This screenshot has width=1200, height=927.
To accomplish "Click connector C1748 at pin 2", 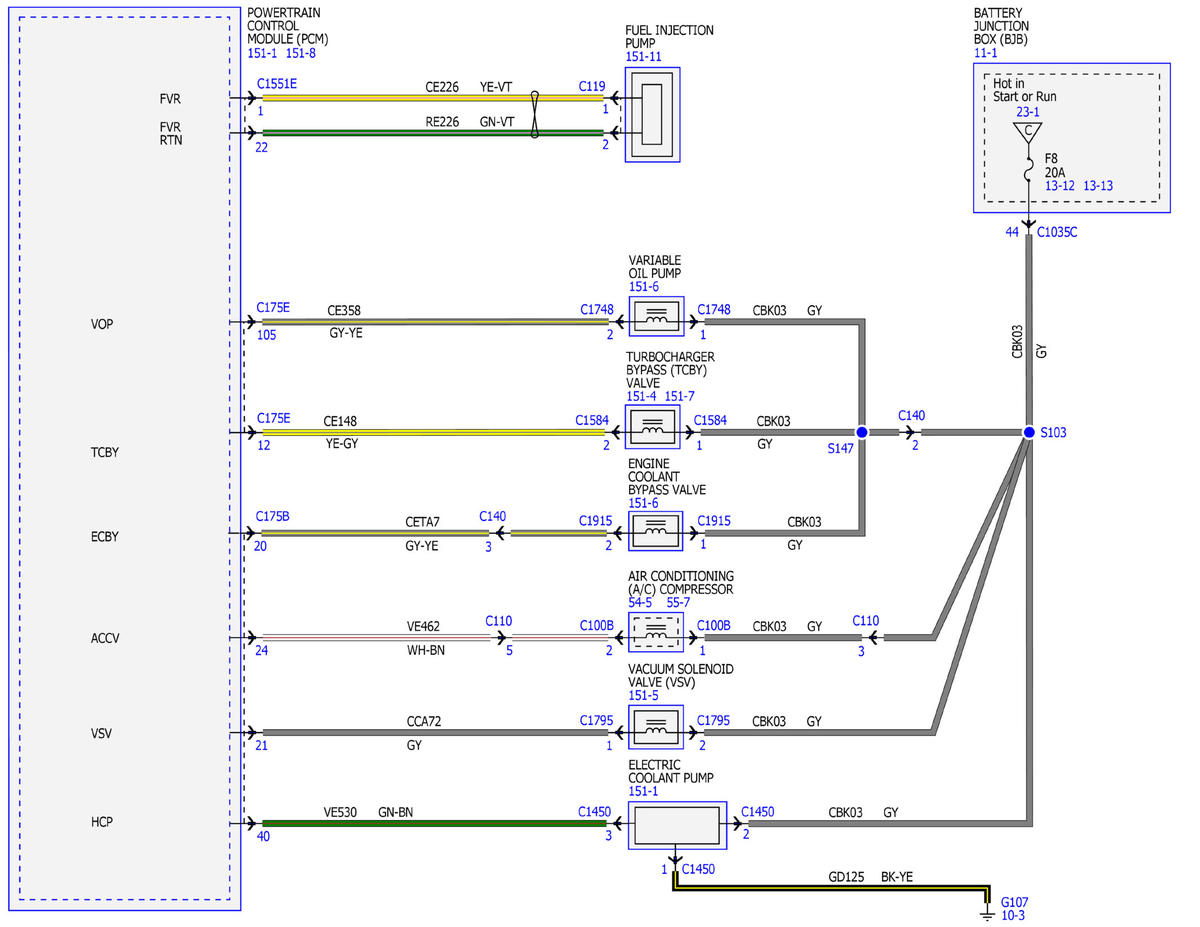I will [597, 310].
